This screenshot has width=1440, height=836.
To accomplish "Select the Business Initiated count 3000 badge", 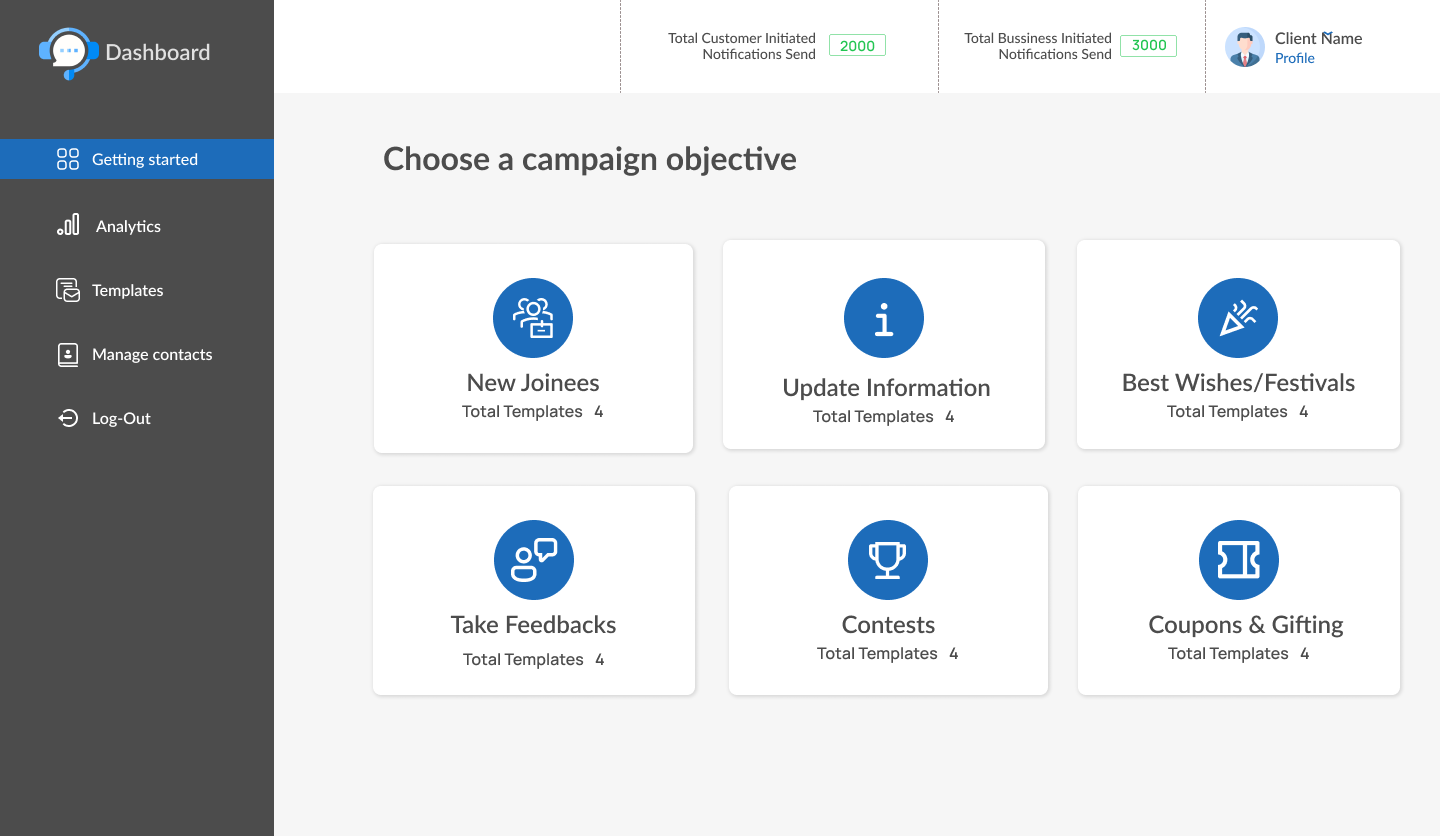I will [x=1149, y=45].
